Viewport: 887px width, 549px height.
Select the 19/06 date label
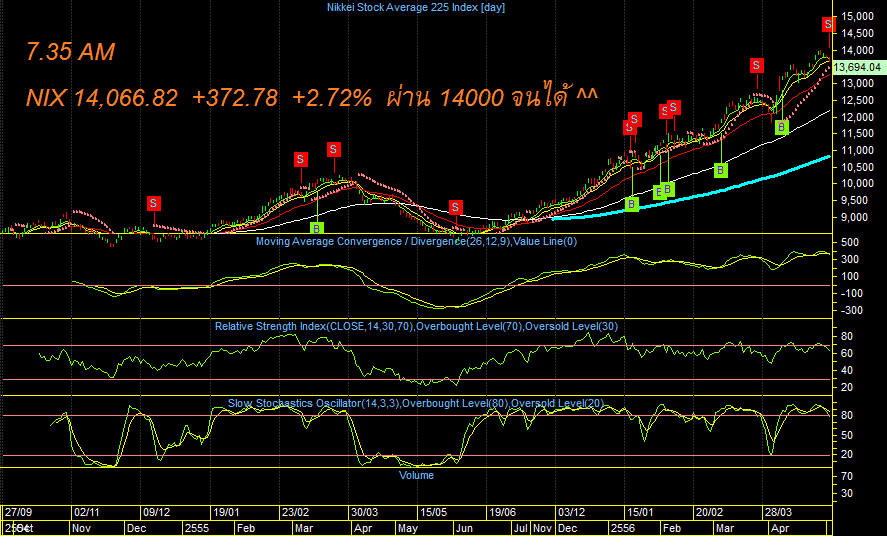pos(502,512)
